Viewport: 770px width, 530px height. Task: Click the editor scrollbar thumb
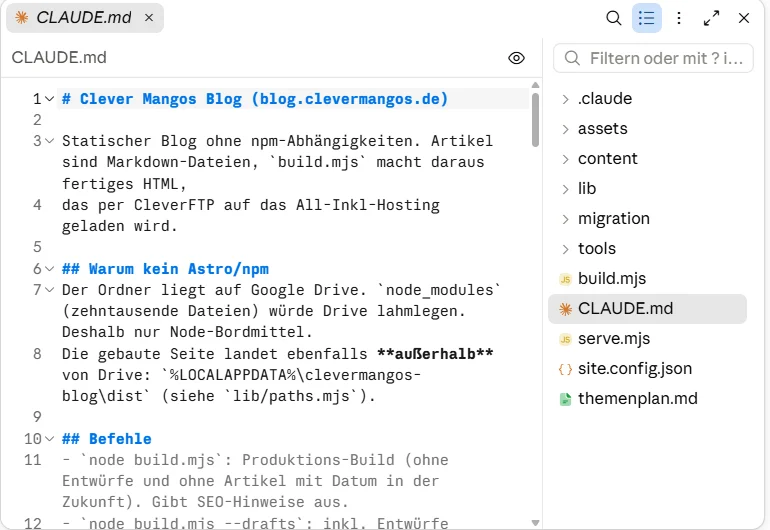click(x=535, y=120)
